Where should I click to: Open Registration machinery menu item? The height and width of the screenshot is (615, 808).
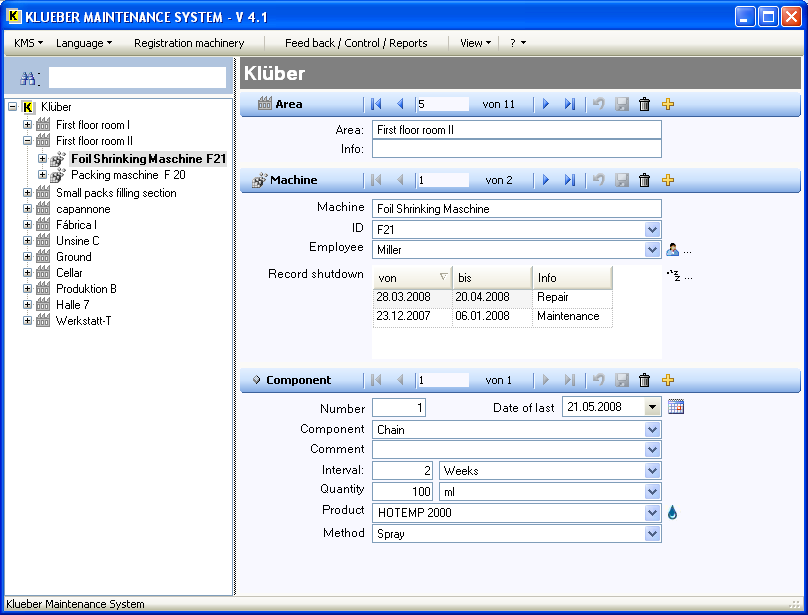[189, 43]
